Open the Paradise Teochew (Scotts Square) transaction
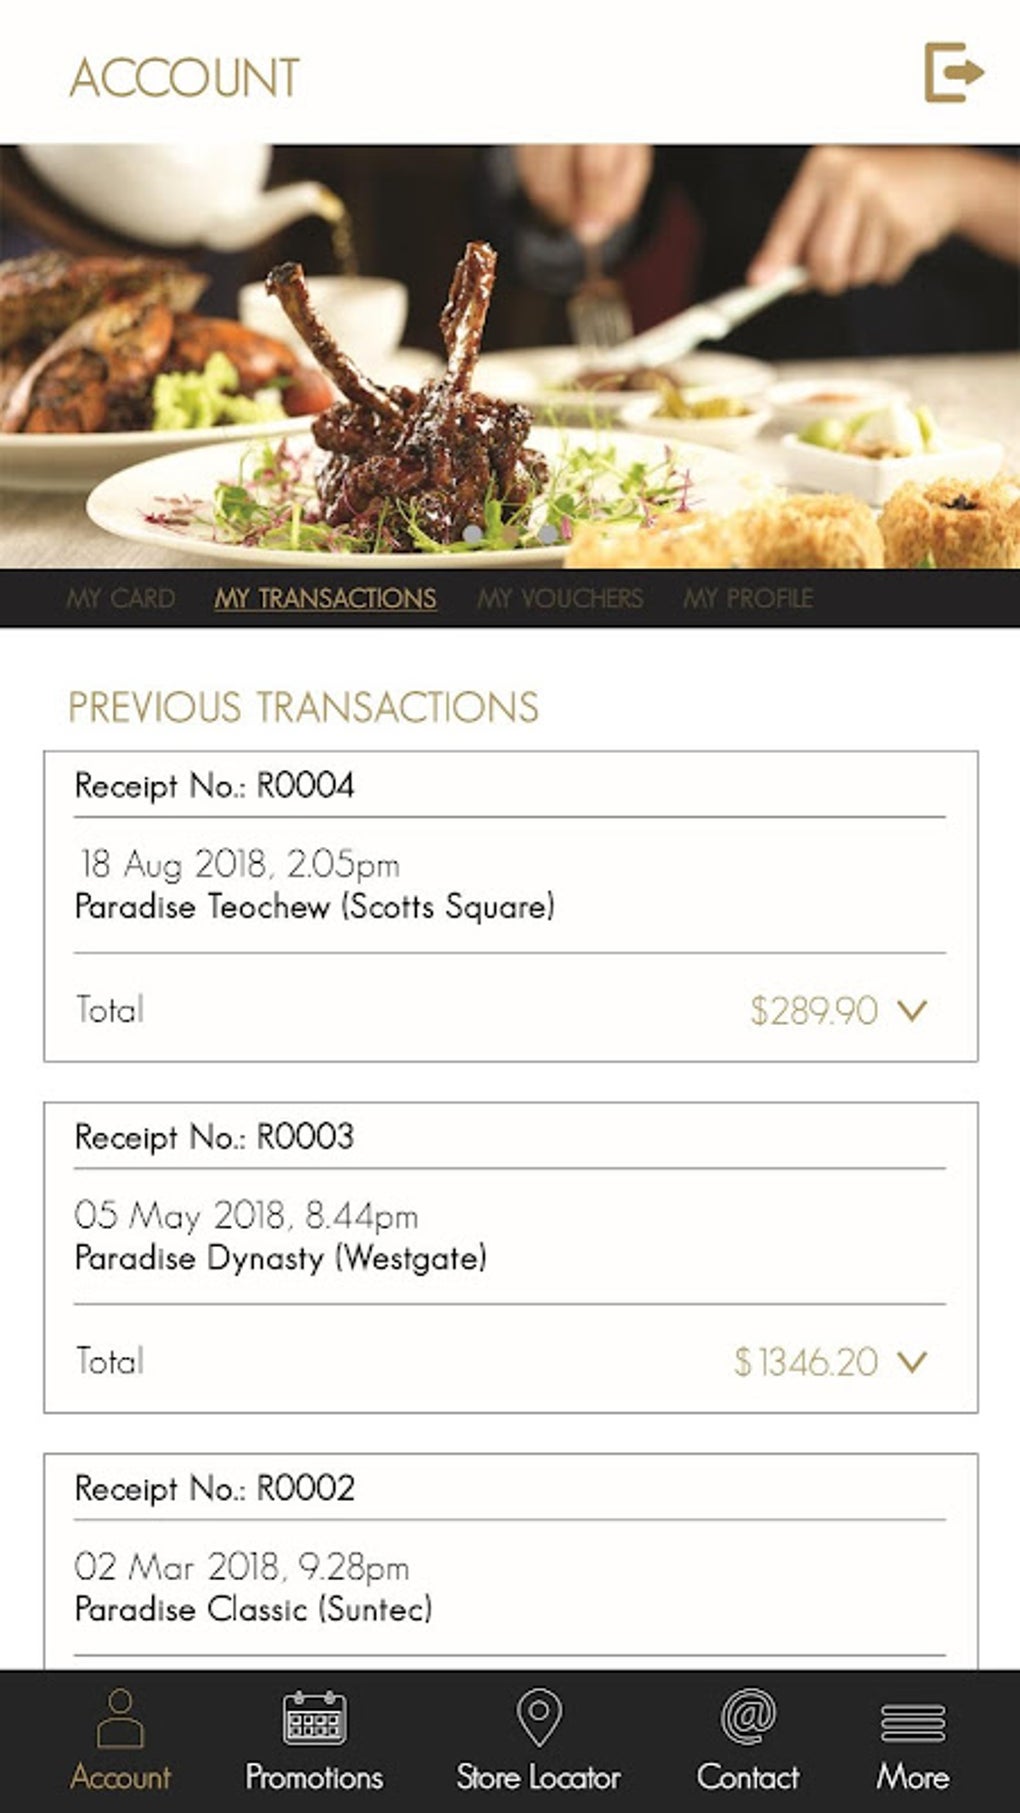Screen dimensions: 1020x1813 (314, 907)
